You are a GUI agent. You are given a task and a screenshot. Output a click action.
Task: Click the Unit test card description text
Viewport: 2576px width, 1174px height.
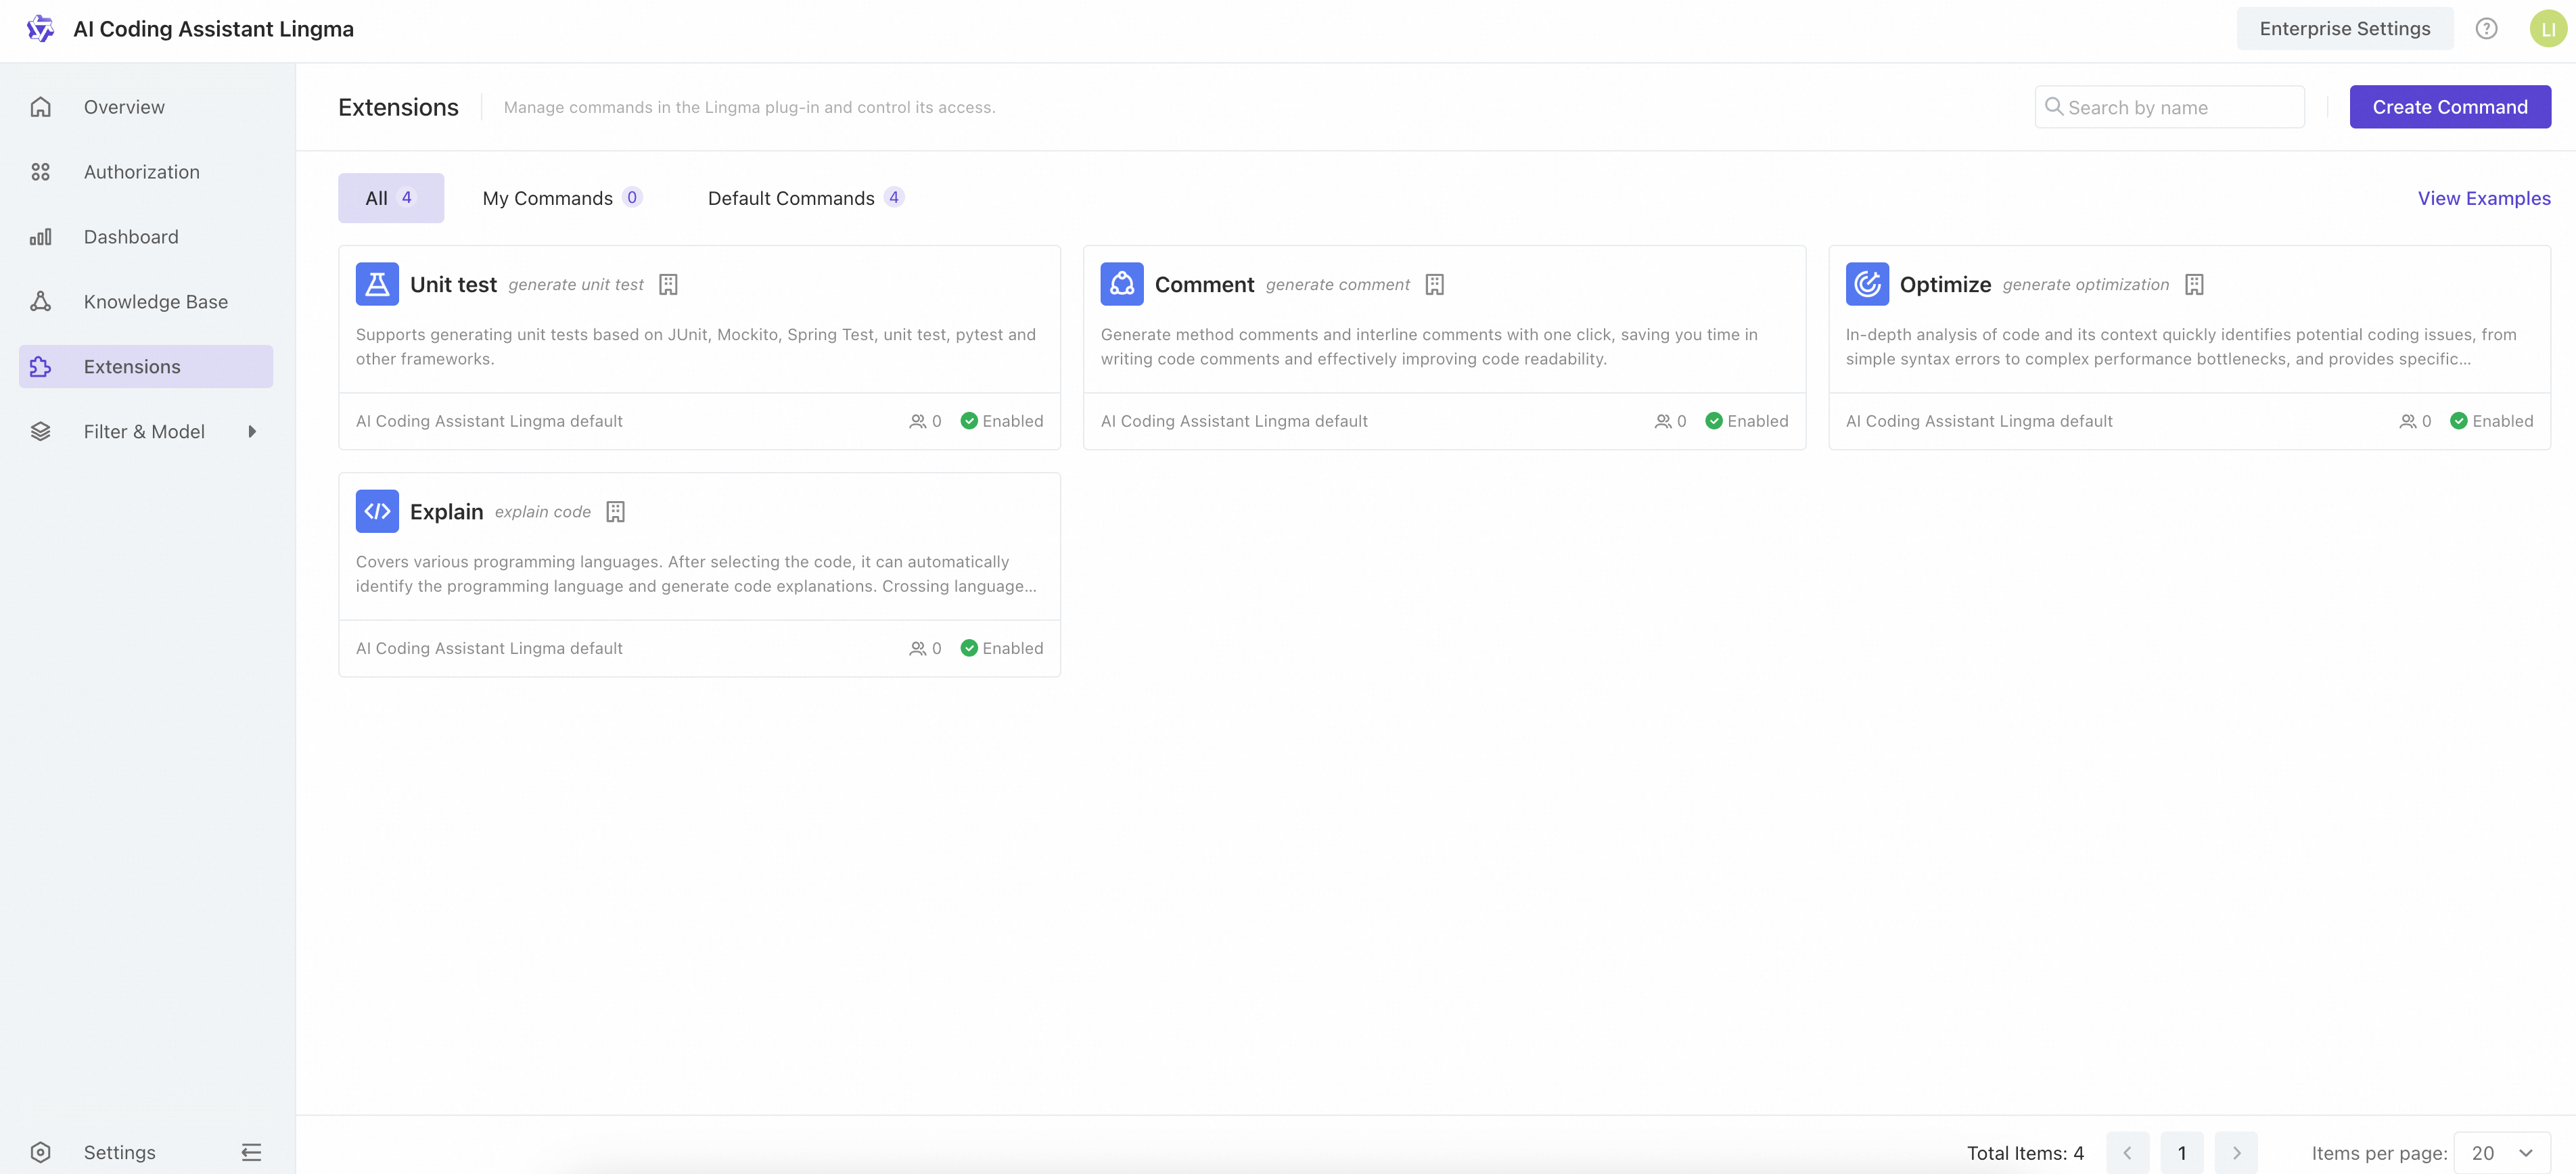point(696,347)
